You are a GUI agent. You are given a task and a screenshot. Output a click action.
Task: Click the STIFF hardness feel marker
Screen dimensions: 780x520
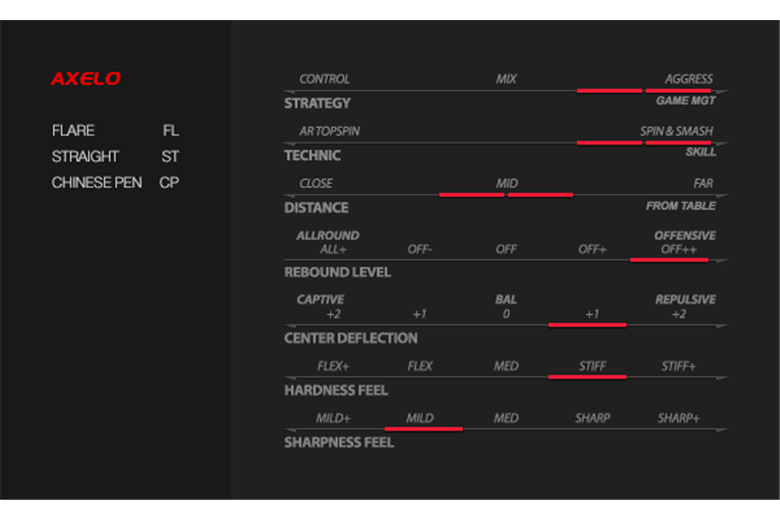click(592, 366)
